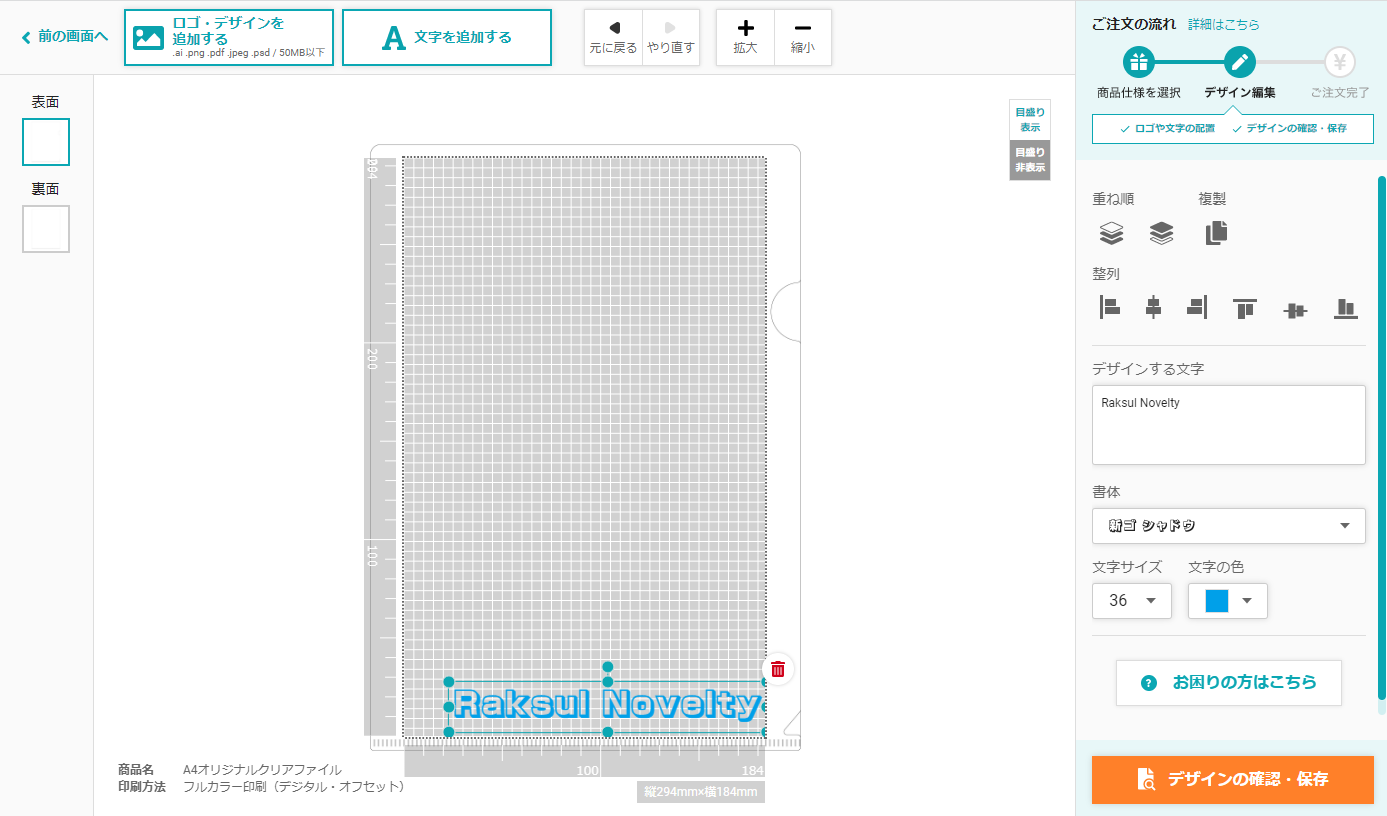The height and width of the screenshot is (816, 1387).
Task: Click the right panel vertical scrollbar
Action: click(x=1382, y=438)
